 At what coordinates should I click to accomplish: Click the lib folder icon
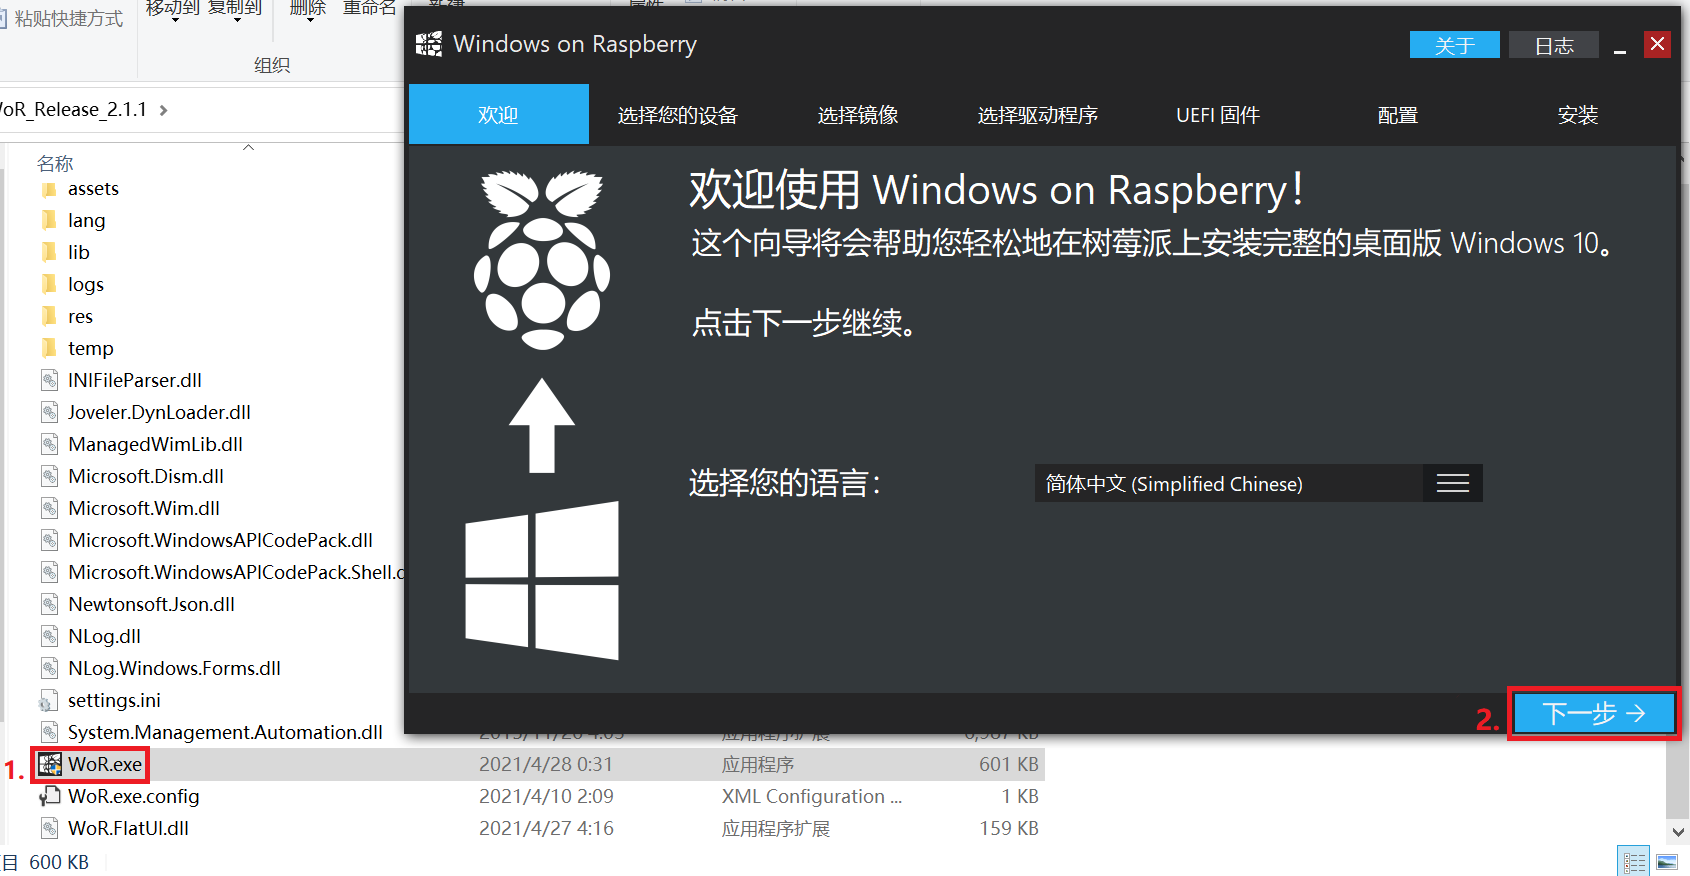click(49, 253)
